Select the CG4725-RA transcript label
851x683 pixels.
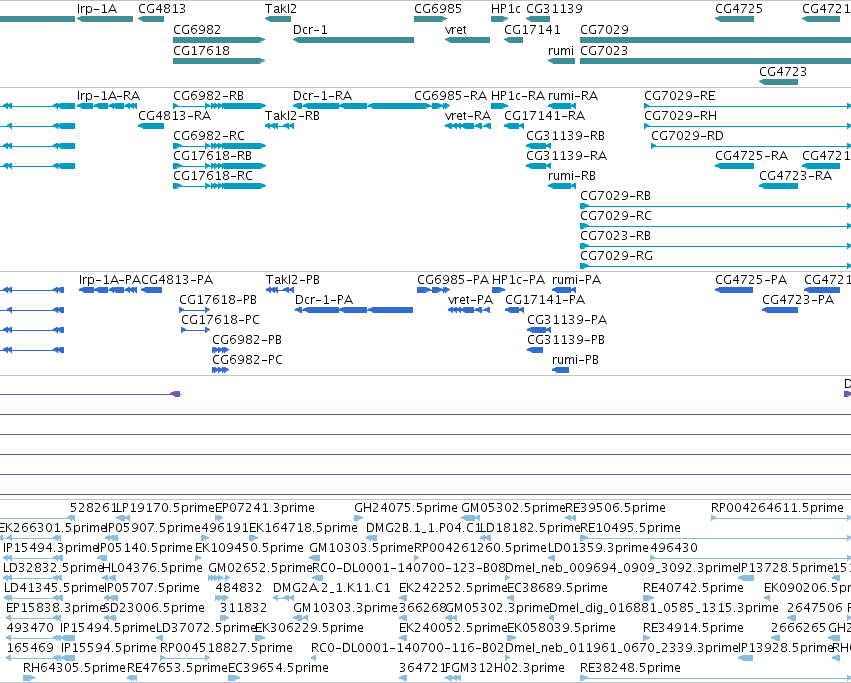tap(751, 156)
